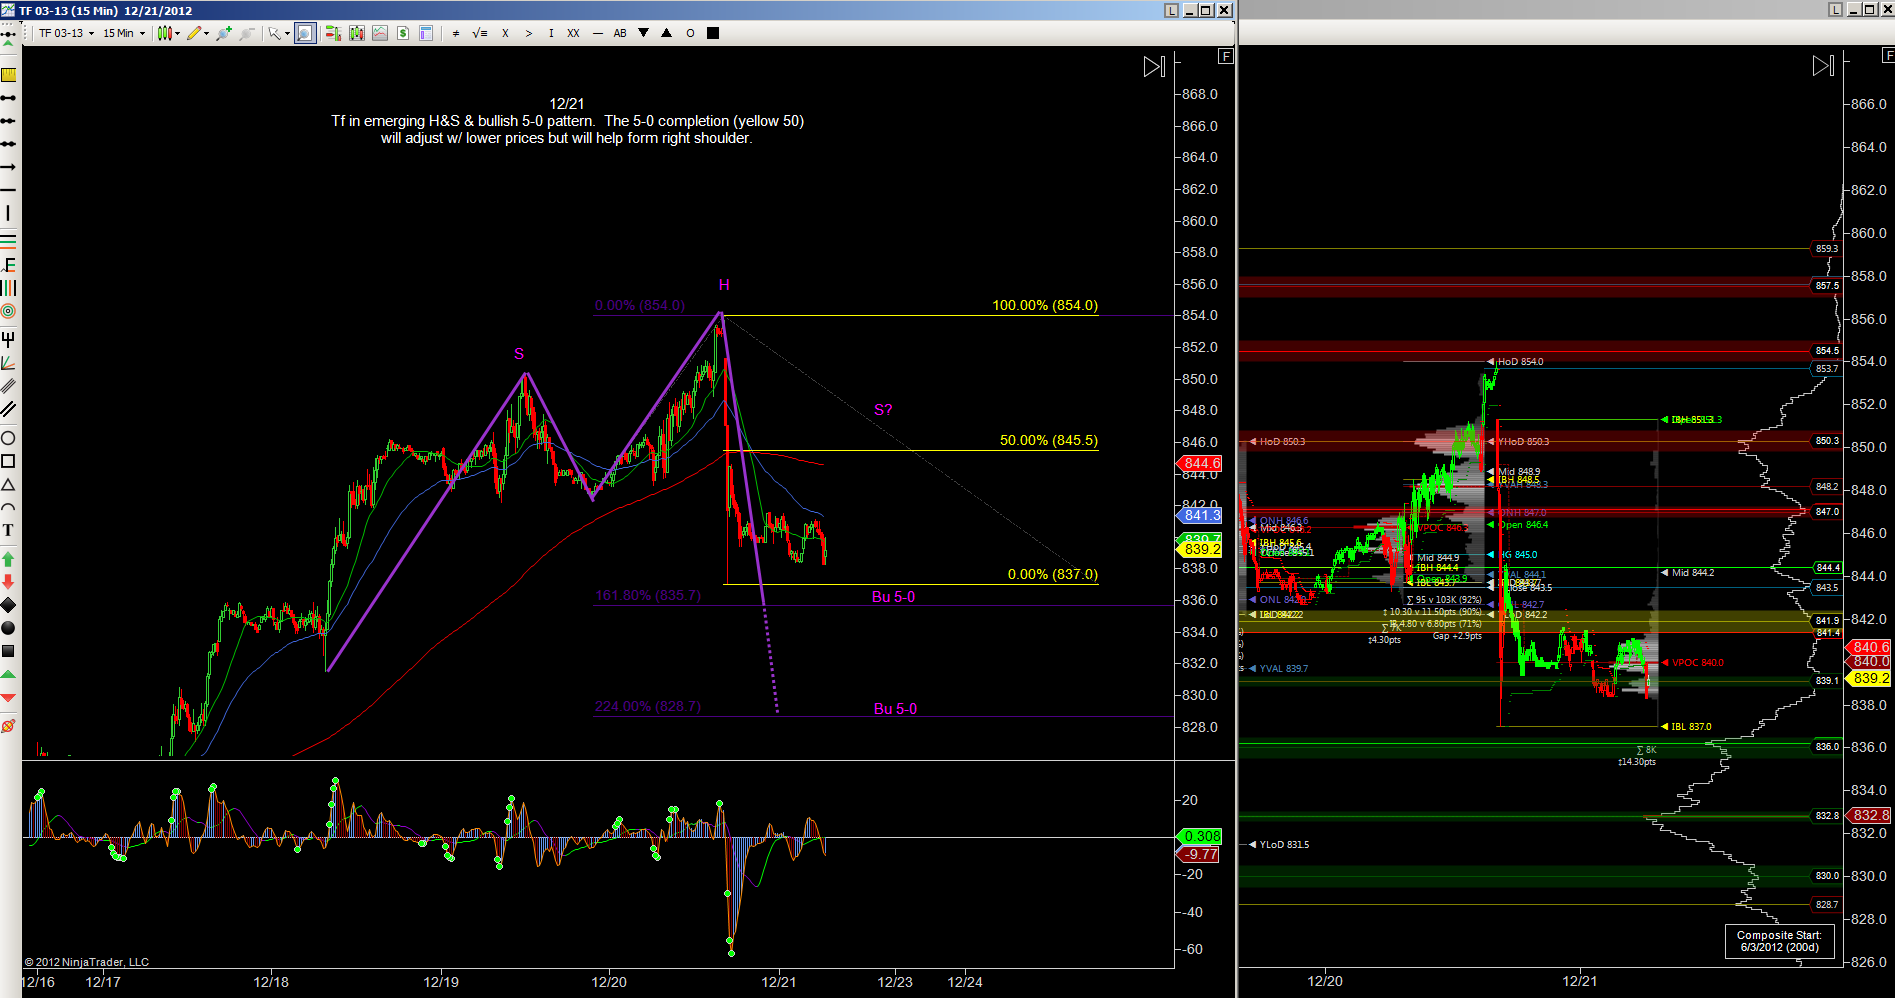Click the F button atop right chart
Viewport: 1895px width, 998px height.
tap(1888, 57)
